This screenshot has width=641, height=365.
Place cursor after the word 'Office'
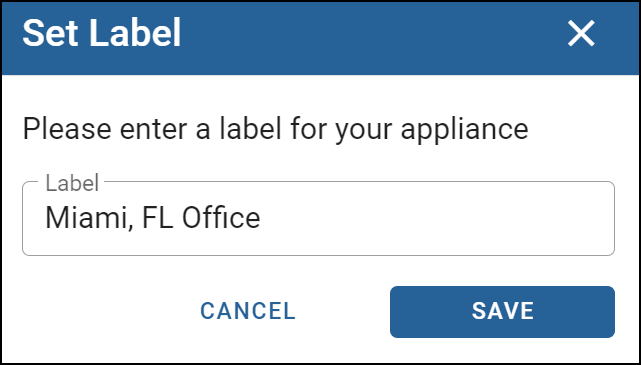(x=262, y=218)
